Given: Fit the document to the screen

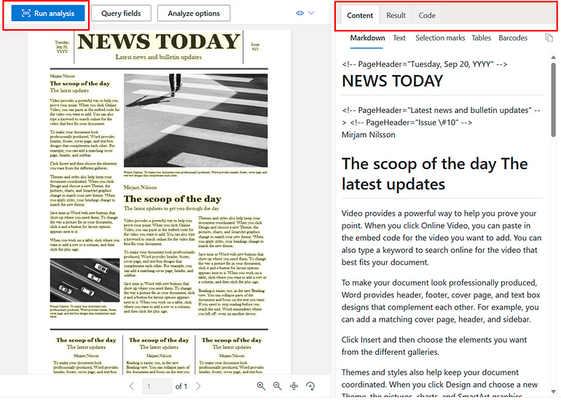Looking at the screenshot, I should coord(294,386).
